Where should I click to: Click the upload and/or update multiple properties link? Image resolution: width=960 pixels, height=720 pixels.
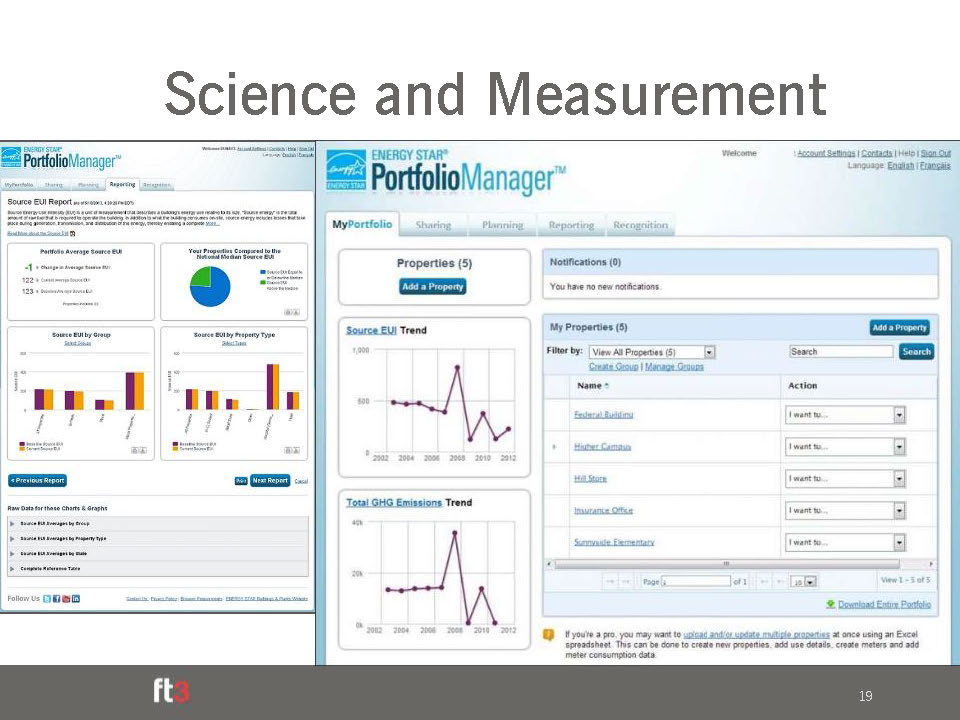click(x=756, y=634)
